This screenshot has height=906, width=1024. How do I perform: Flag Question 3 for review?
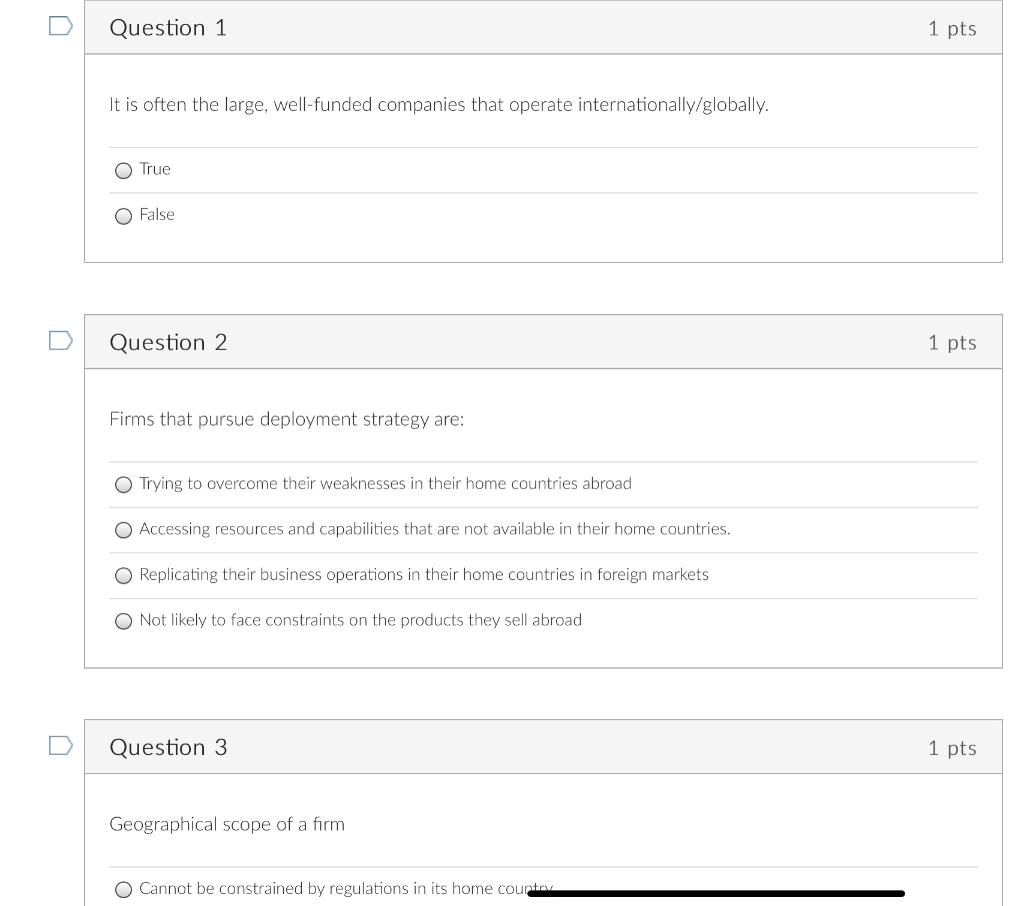pos(61,746)
